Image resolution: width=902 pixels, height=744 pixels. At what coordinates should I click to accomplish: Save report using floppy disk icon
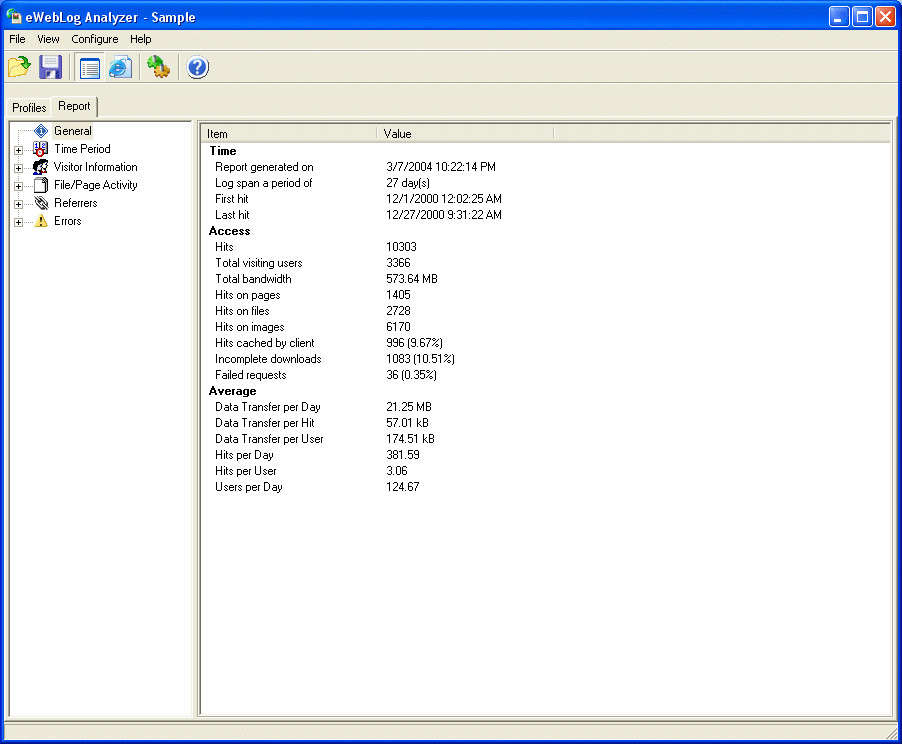51,67
